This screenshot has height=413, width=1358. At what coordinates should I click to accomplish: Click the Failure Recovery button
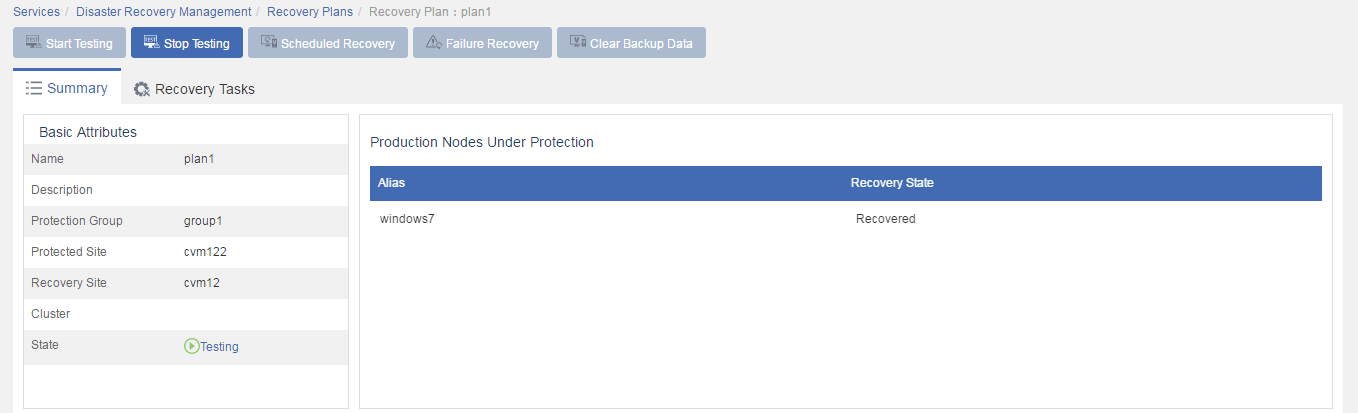482,43
